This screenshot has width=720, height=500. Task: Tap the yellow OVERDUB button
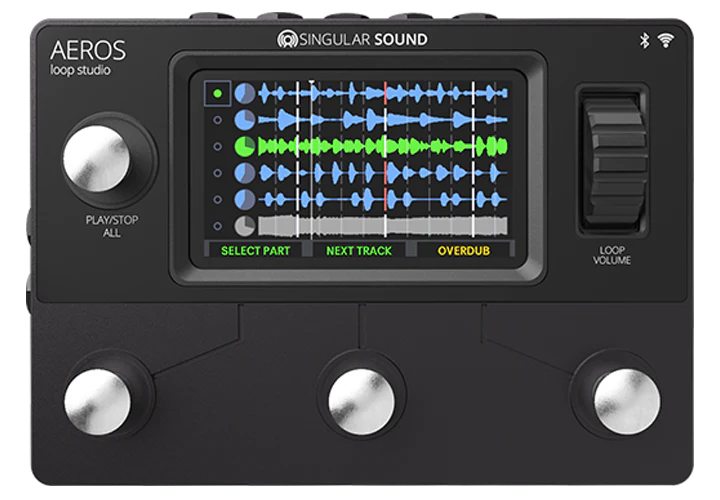click(464, 250)
